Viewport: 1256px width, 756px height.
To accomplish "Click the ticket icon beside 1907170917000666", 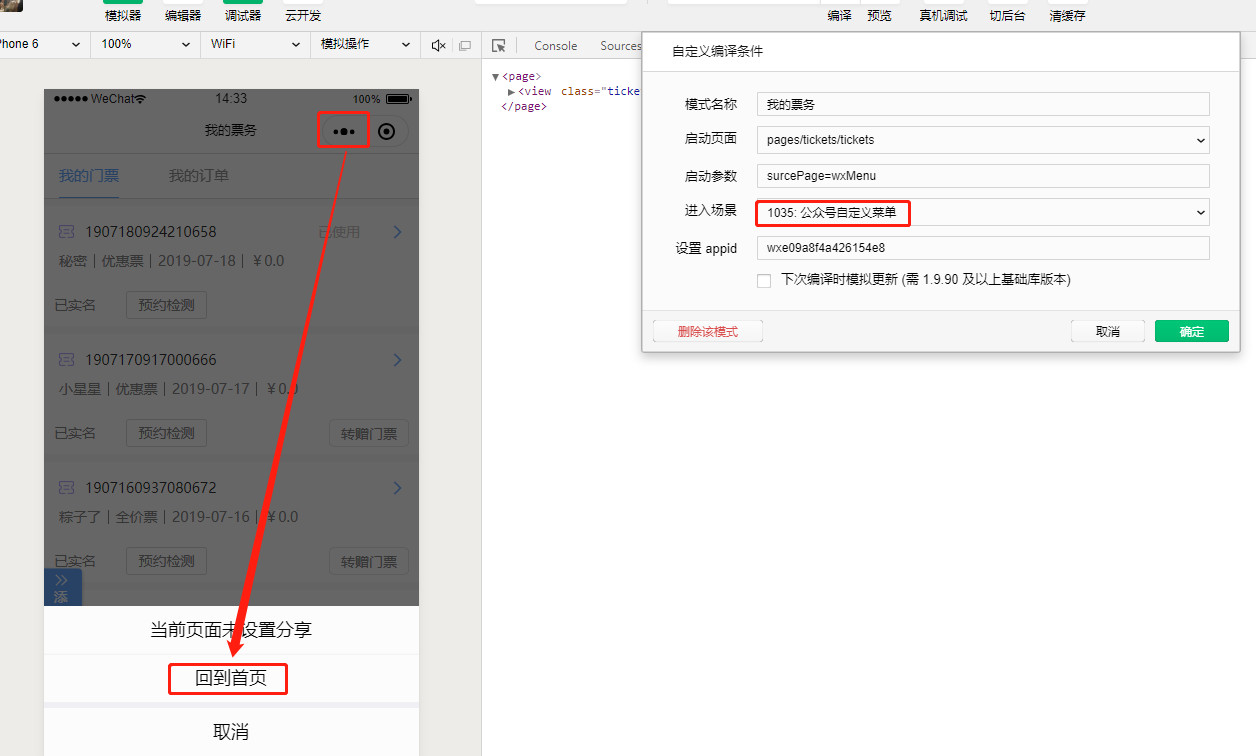I will point(67,360).
